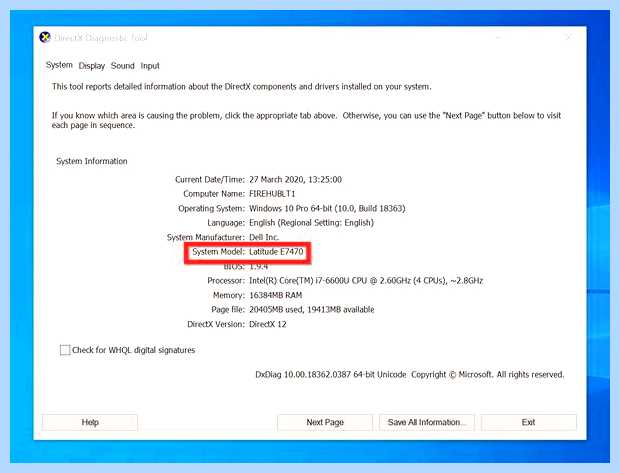Click the DirectX Diagnostic Tool title icon

pyautogui.click(x=45, y=37)
